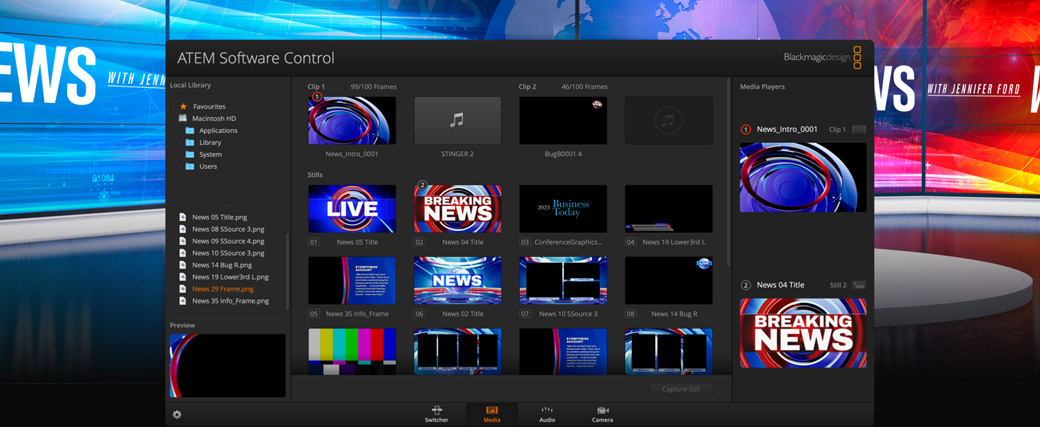This screenshot has width=1040, height=427.
Task: Open the settings gear icon
Action: tap(177, 414)
